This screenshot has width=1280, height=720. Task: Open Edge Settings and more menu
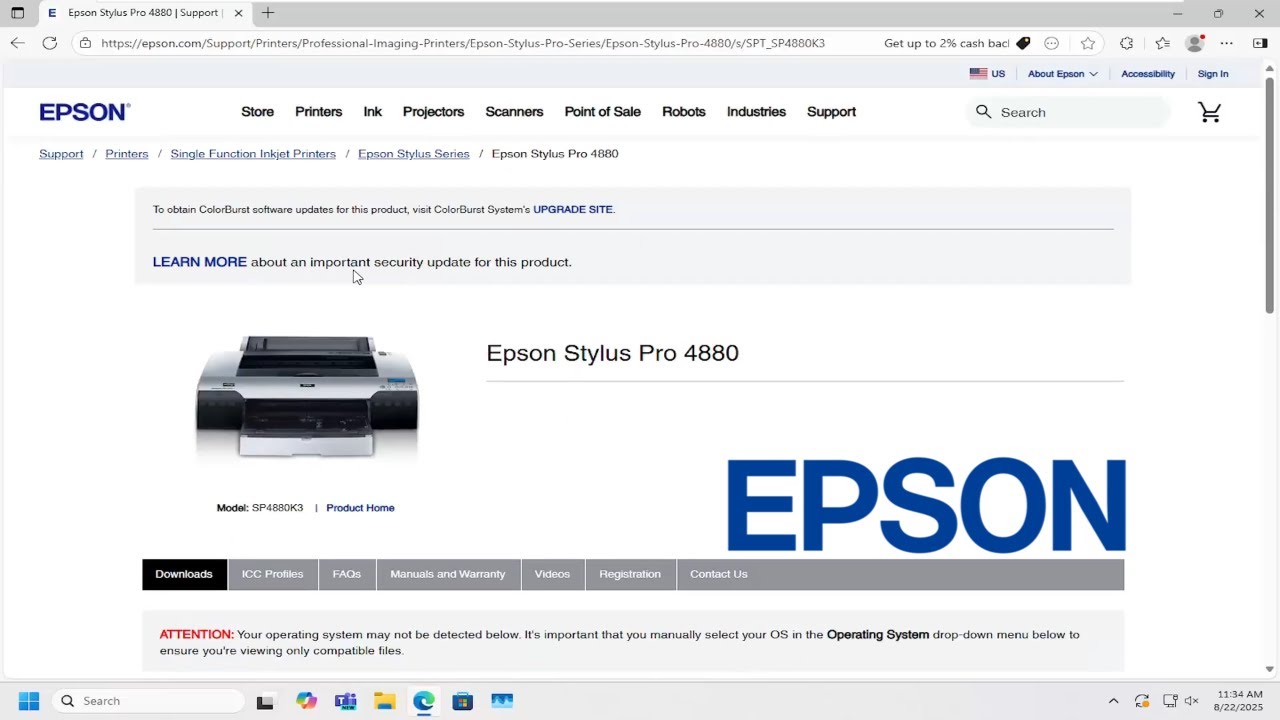(x=1227, y=43)
